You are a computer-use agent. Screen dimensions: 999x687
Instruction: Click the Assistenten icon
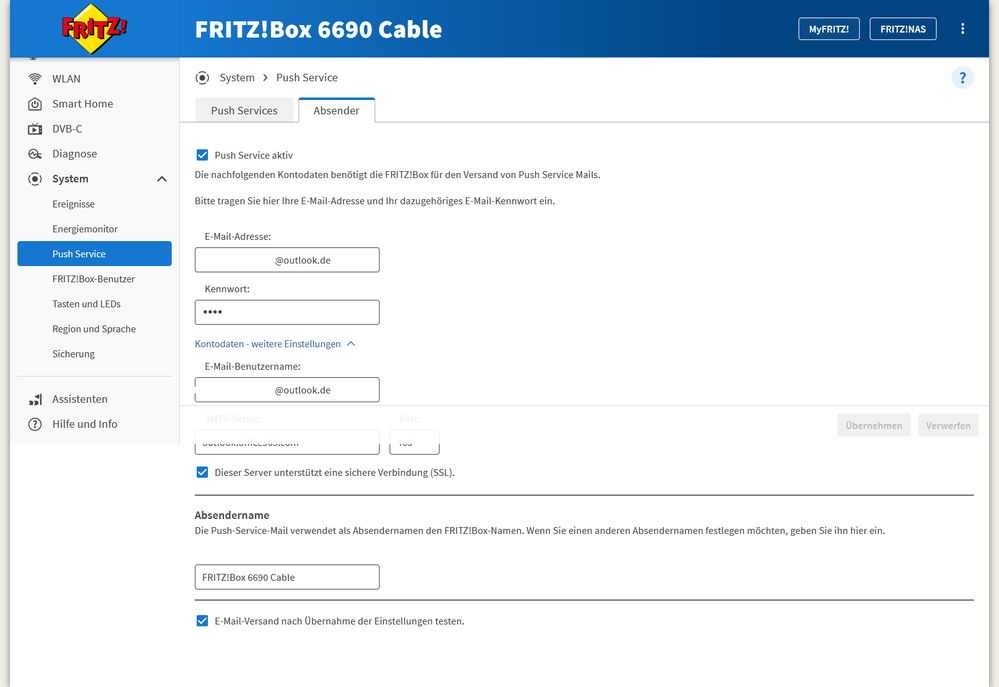[35, 399]
